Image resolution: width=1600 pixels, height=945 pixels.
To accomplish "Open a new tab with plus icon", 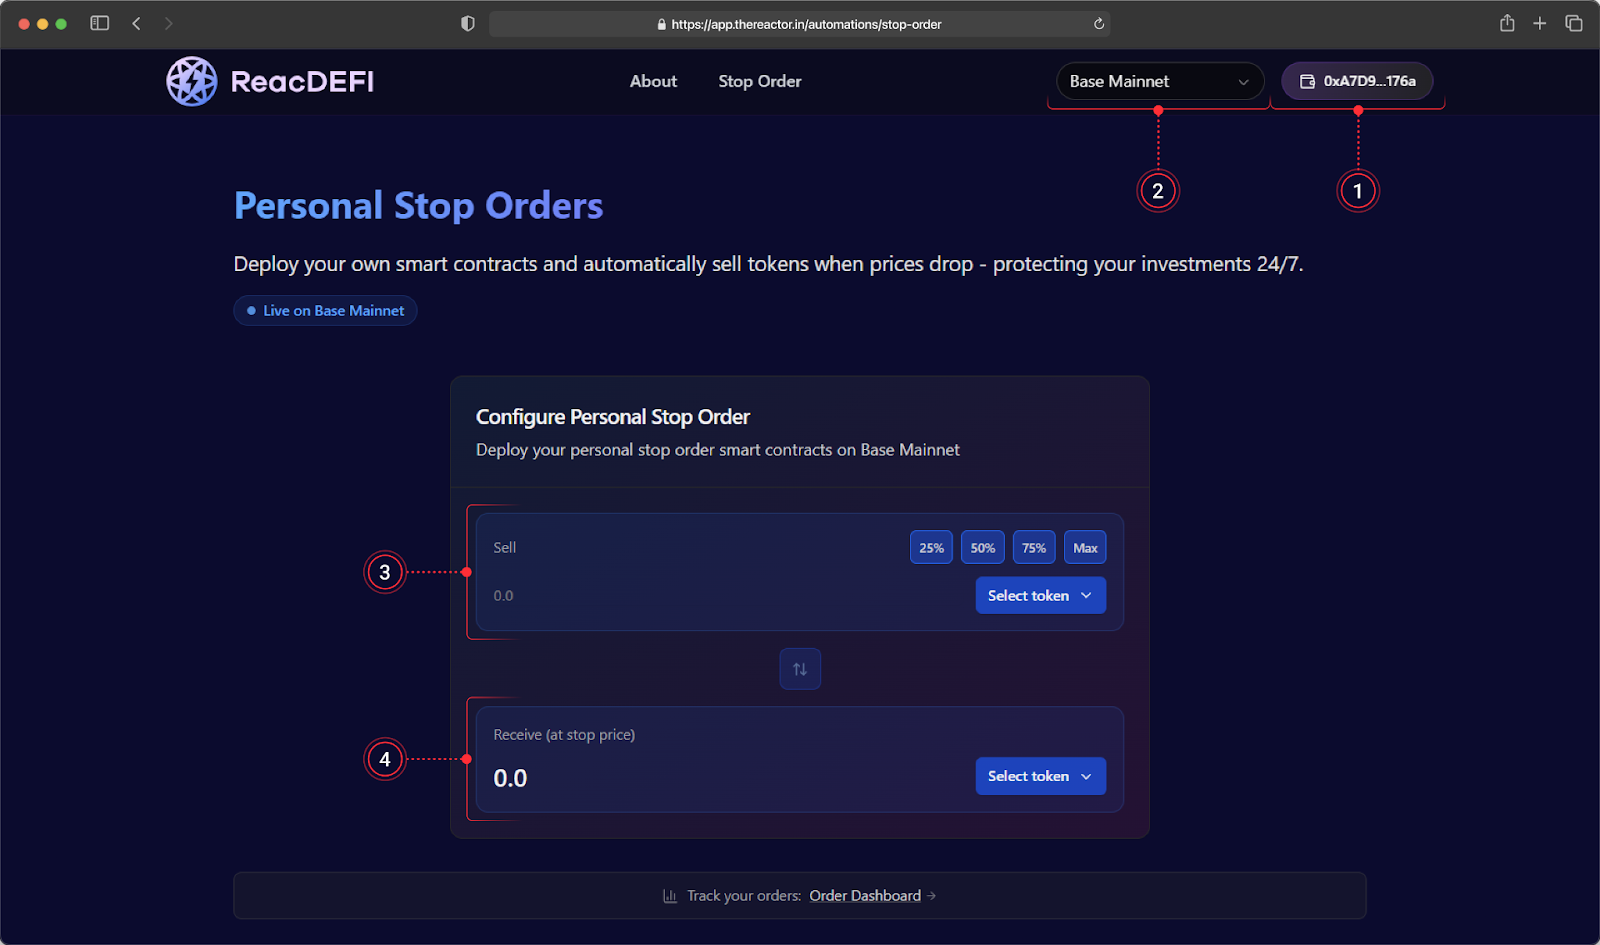I will pos(1540,23).
